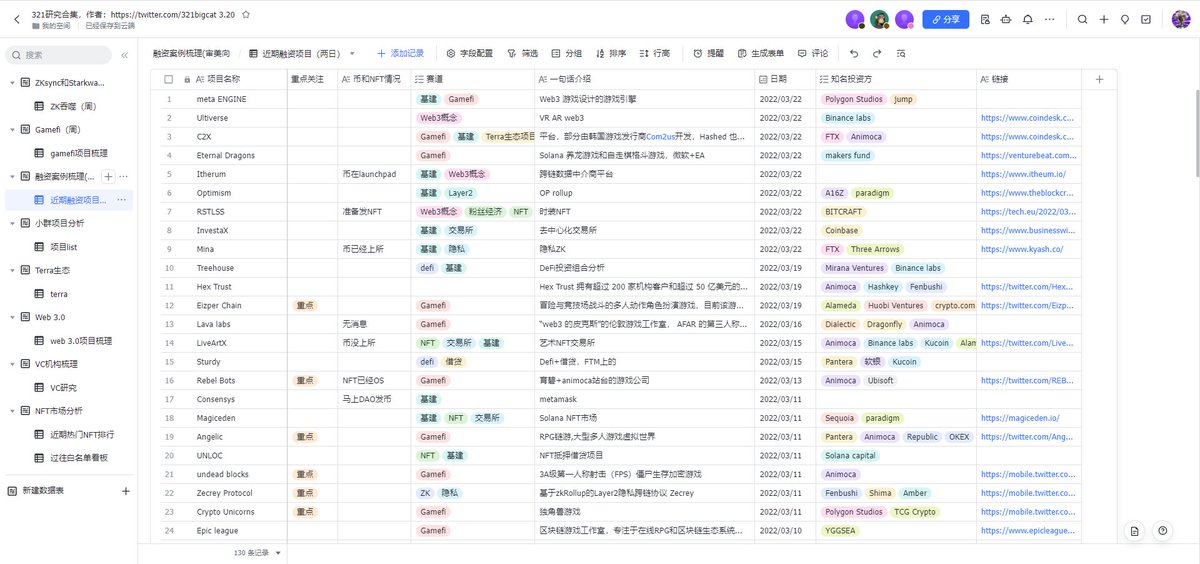Collapse the 小群项目分析 tree group
The width and height of the screenshot is (1200, 564).
[11, 223]
